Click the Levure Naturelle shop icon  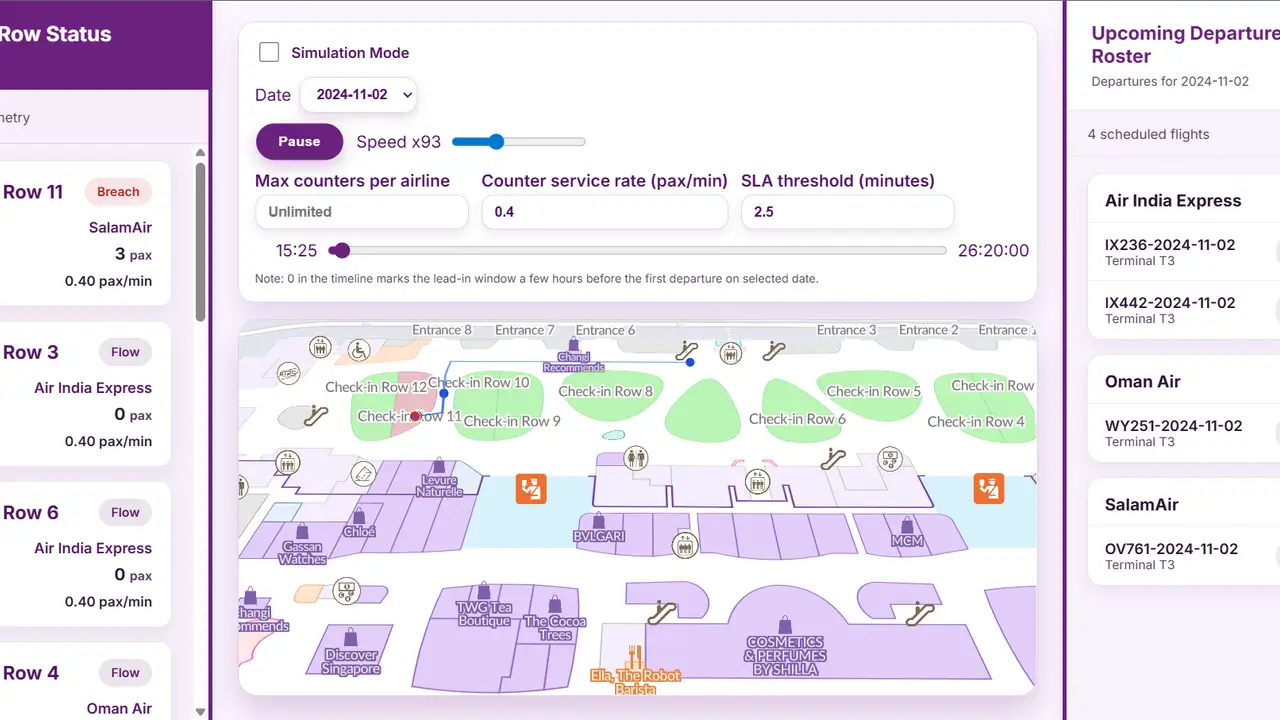[439, 466]
